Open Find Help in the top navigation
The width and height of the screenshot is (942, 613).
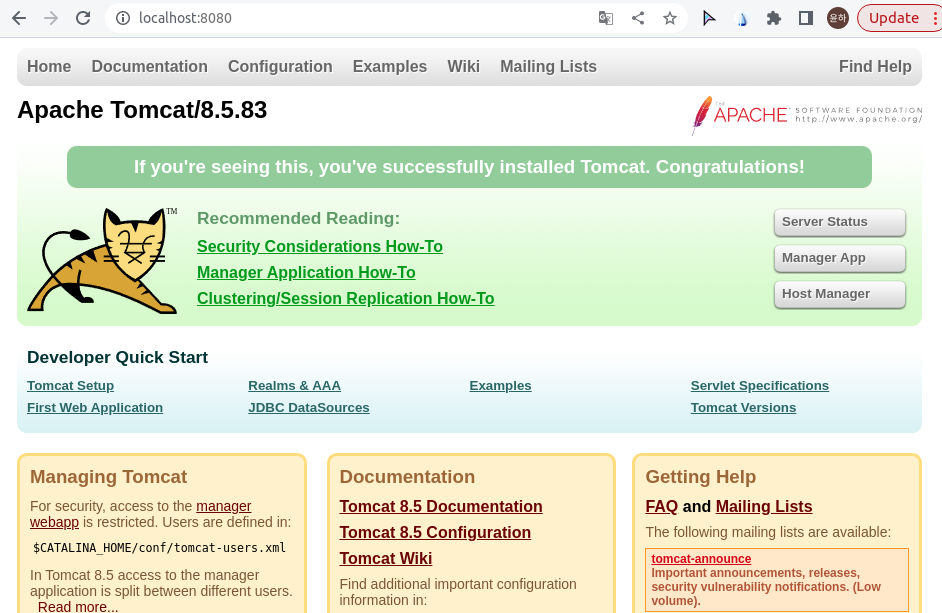pyautogui.click(x=875, y=66)
